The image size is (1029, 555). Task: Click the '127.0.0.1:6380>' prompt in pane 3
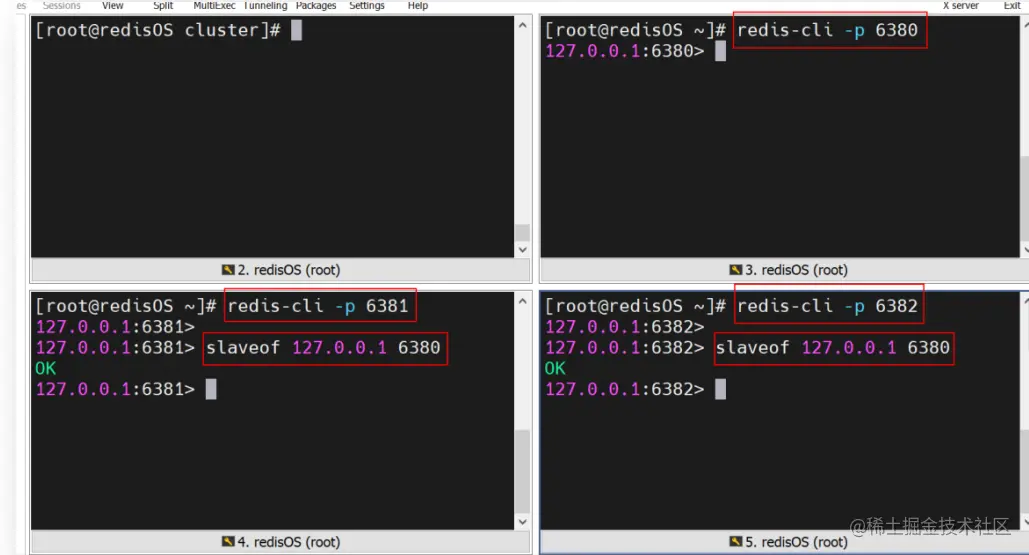[x=624, y=51]
